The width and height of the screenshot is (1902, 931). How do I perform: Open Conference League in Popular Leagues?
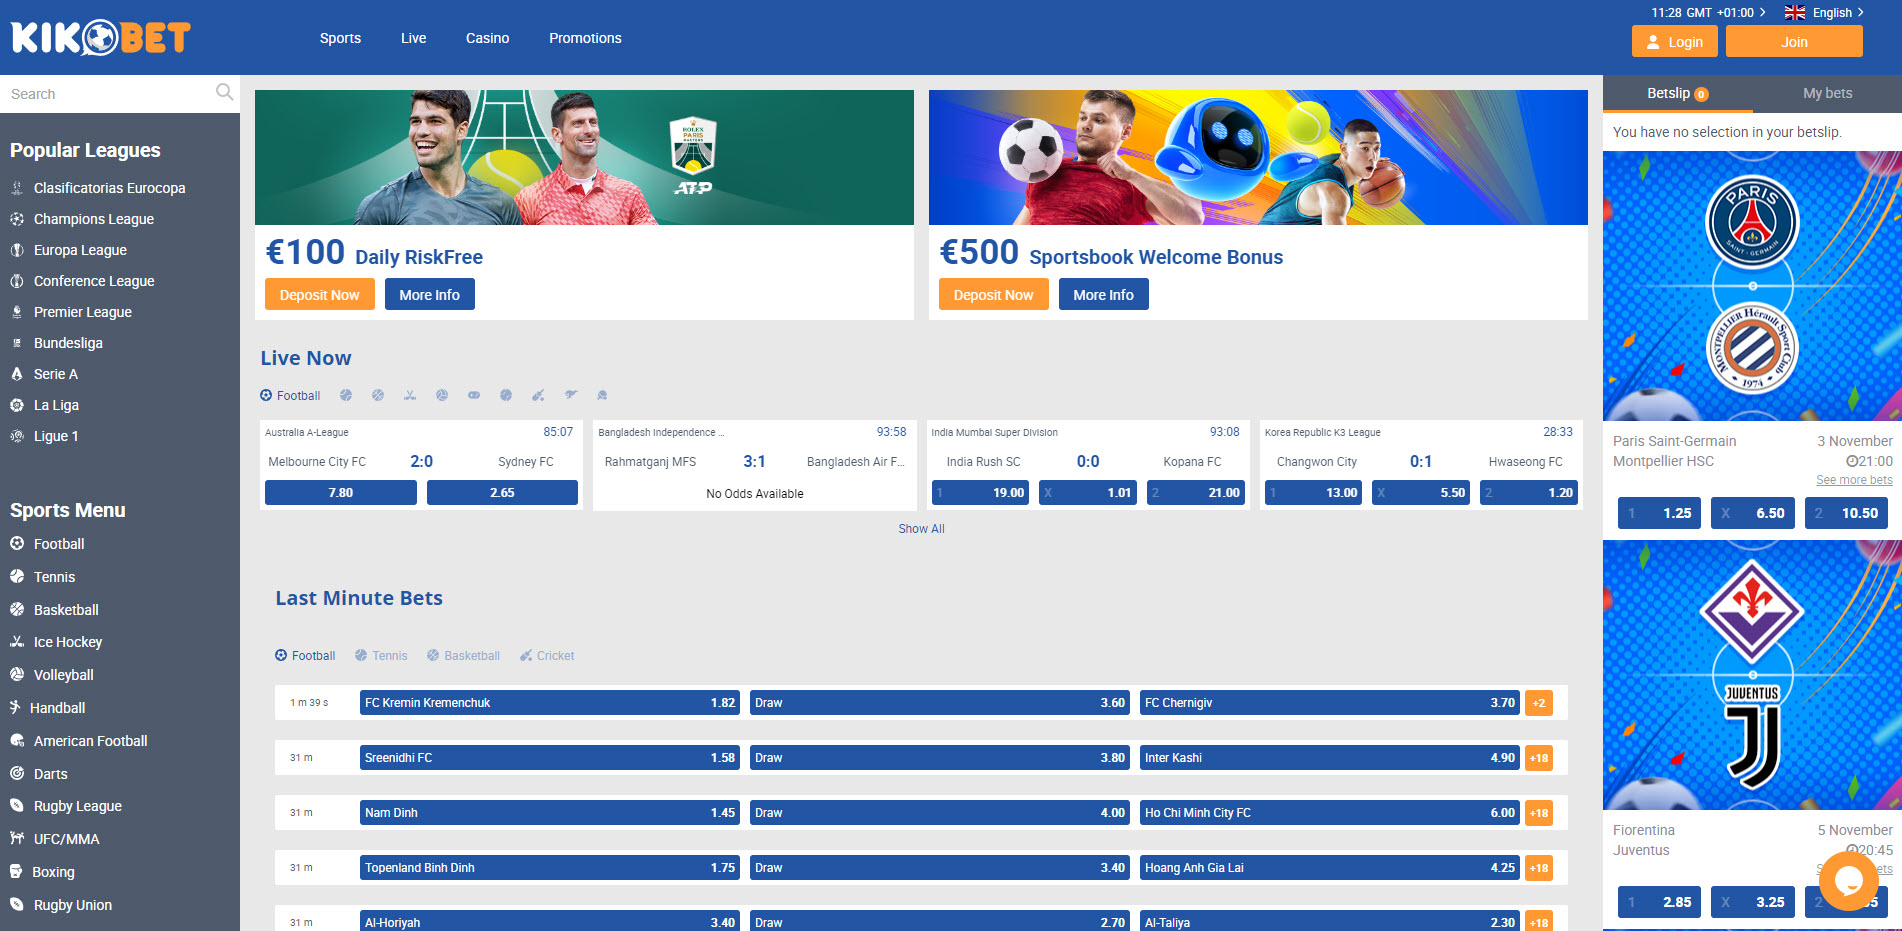click(x=94, y=281)
